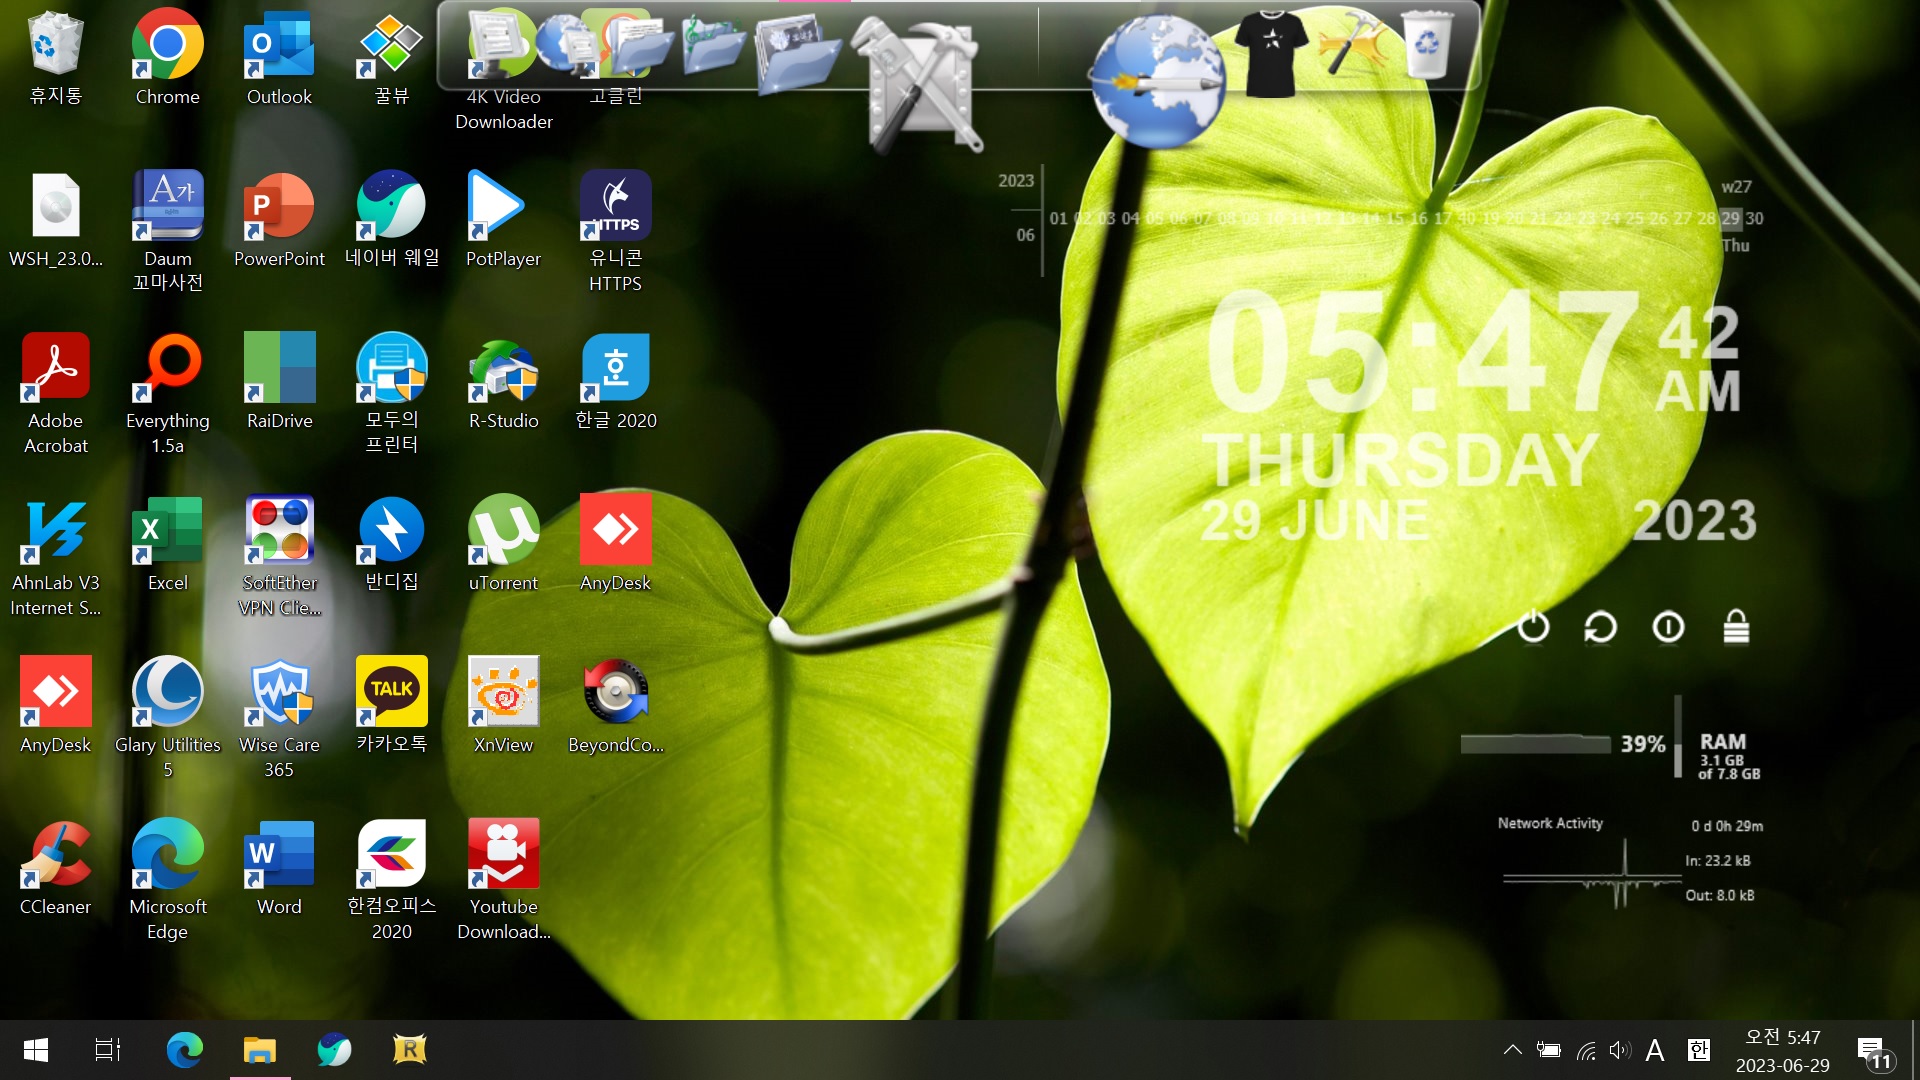Open the R-Studio desktop icon

(503, 382)
